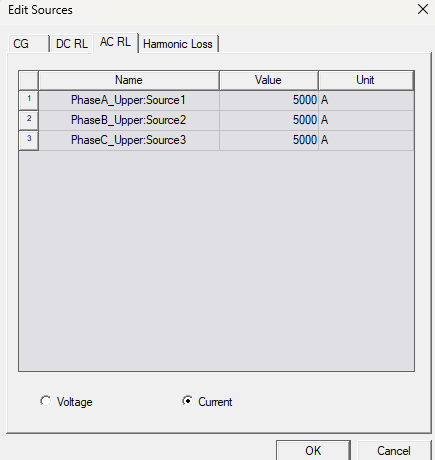
Task: Edit the value for PhaseB_Upper:Source2
Action: (269, 120)
